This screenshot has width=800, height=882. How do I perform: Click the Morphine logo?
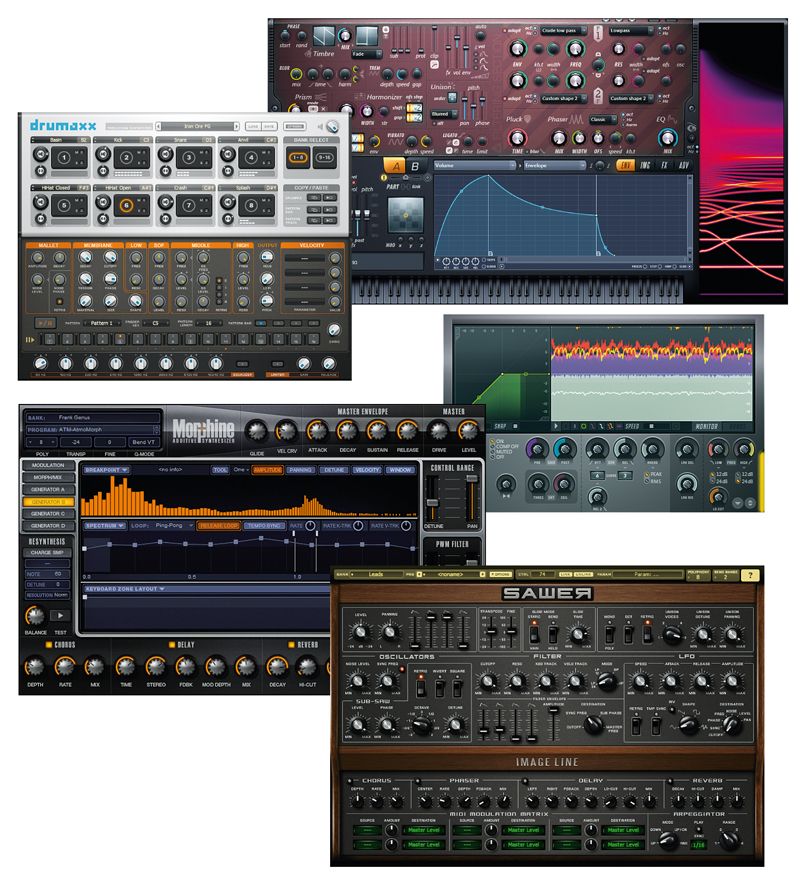tap(205, 427)
